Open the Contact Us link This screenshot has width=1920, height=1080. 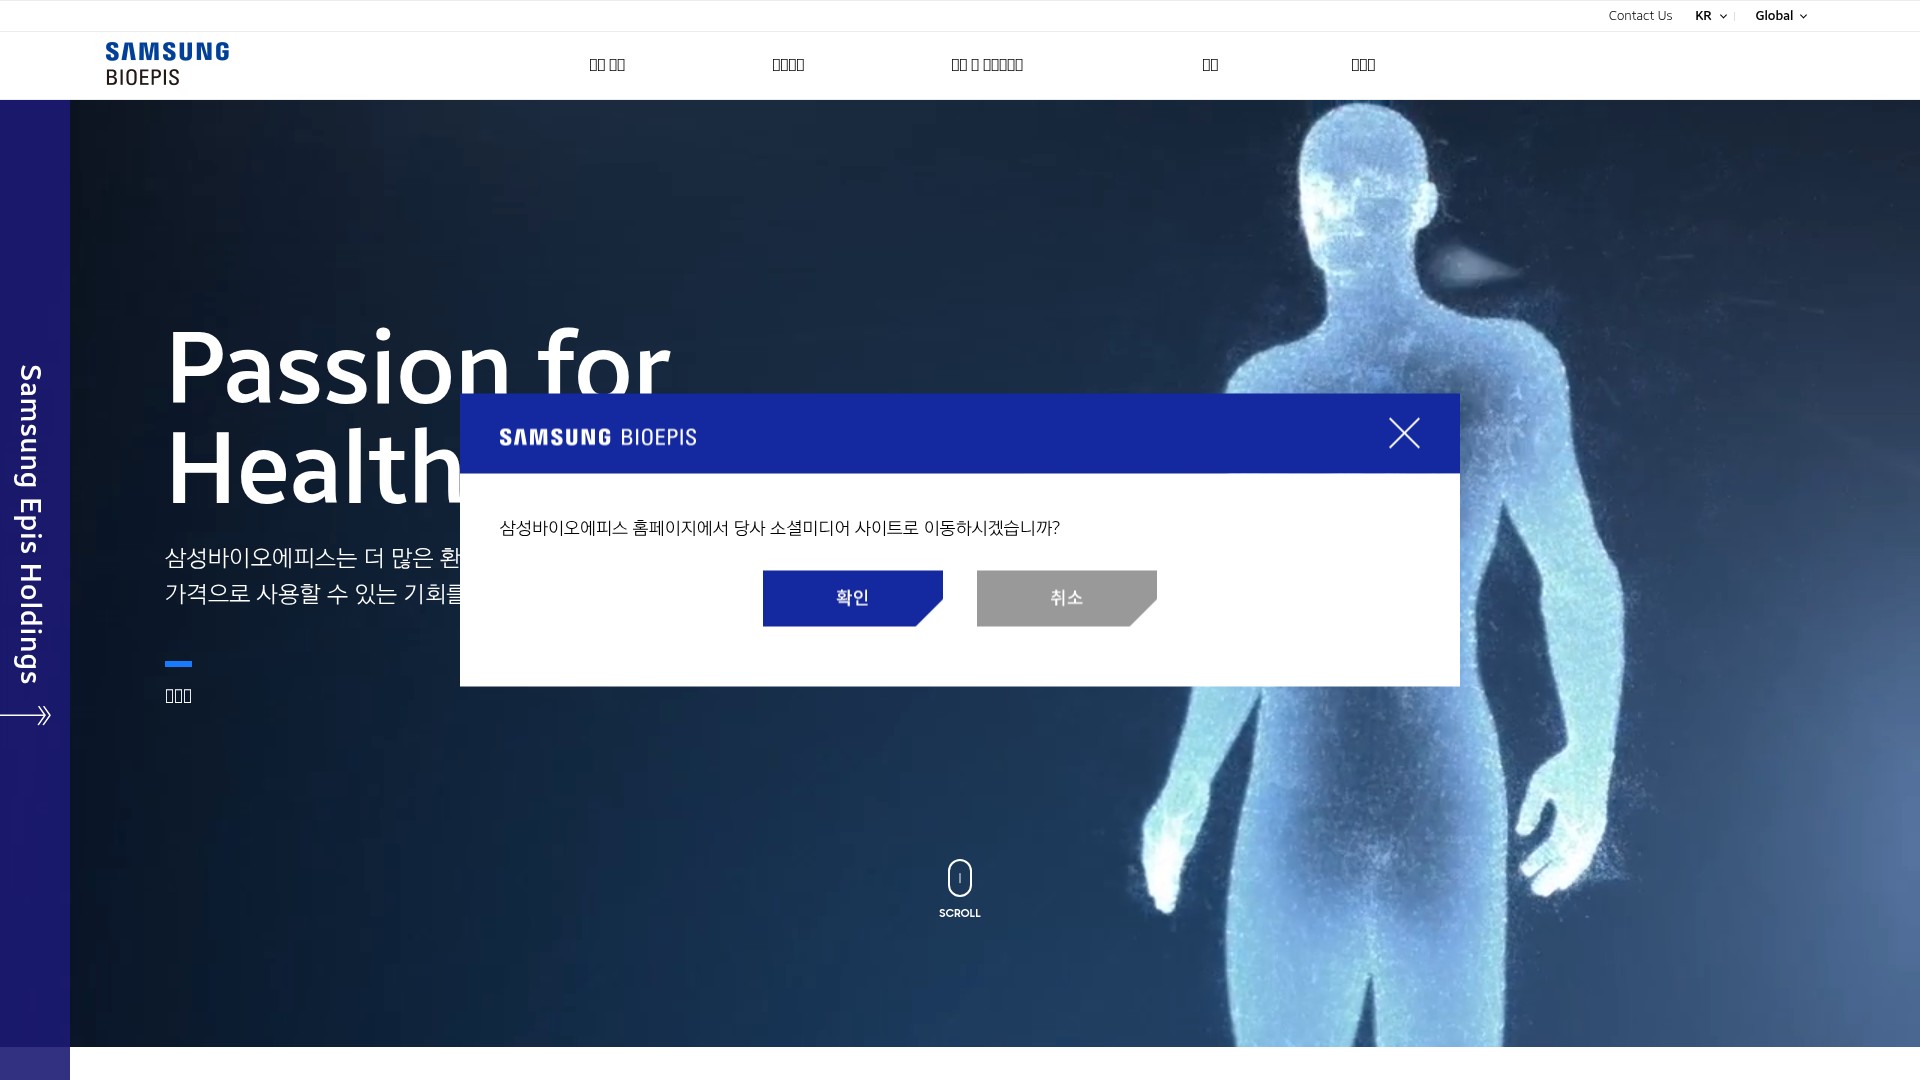click(1640, 16)
